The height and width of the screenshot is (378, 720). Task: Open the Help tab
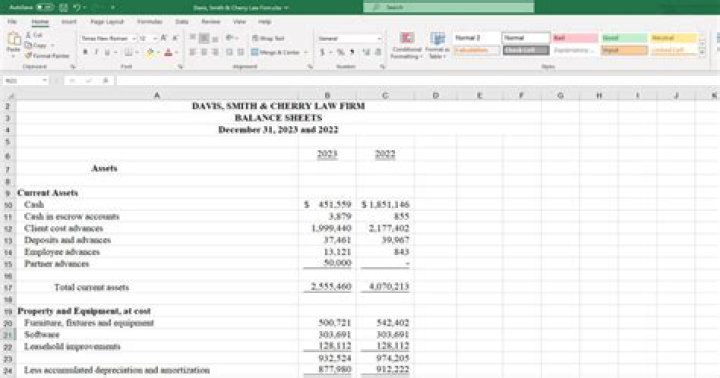pos(264,22)
